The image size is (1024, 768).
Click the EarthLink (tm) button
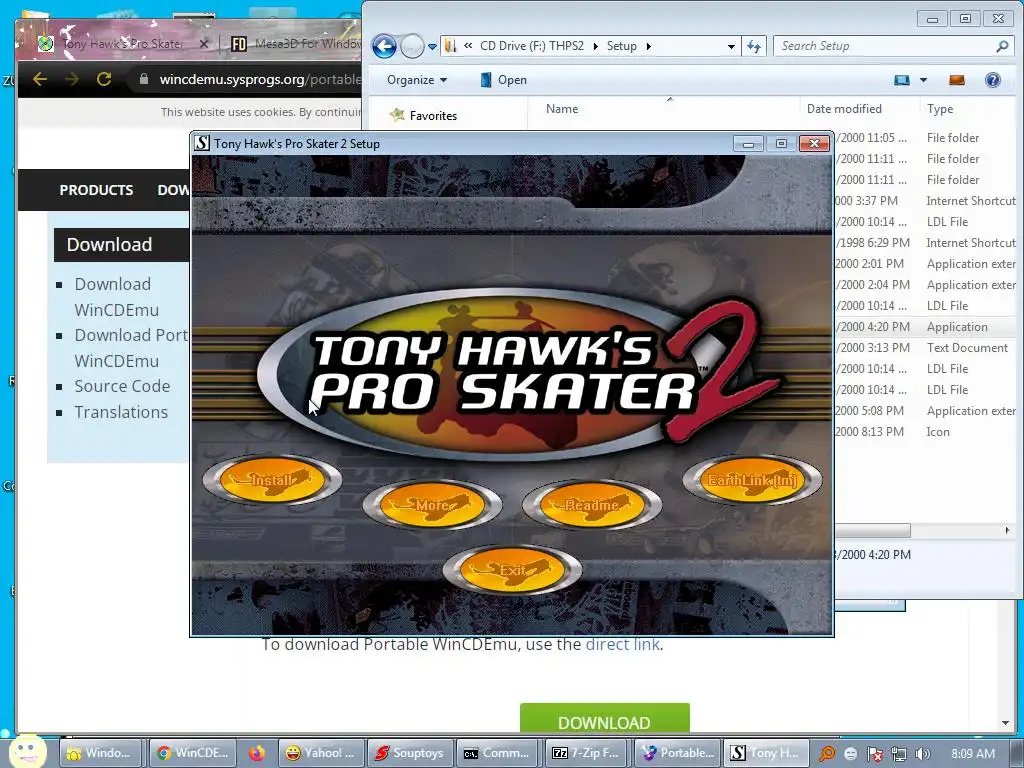(752, 480)
